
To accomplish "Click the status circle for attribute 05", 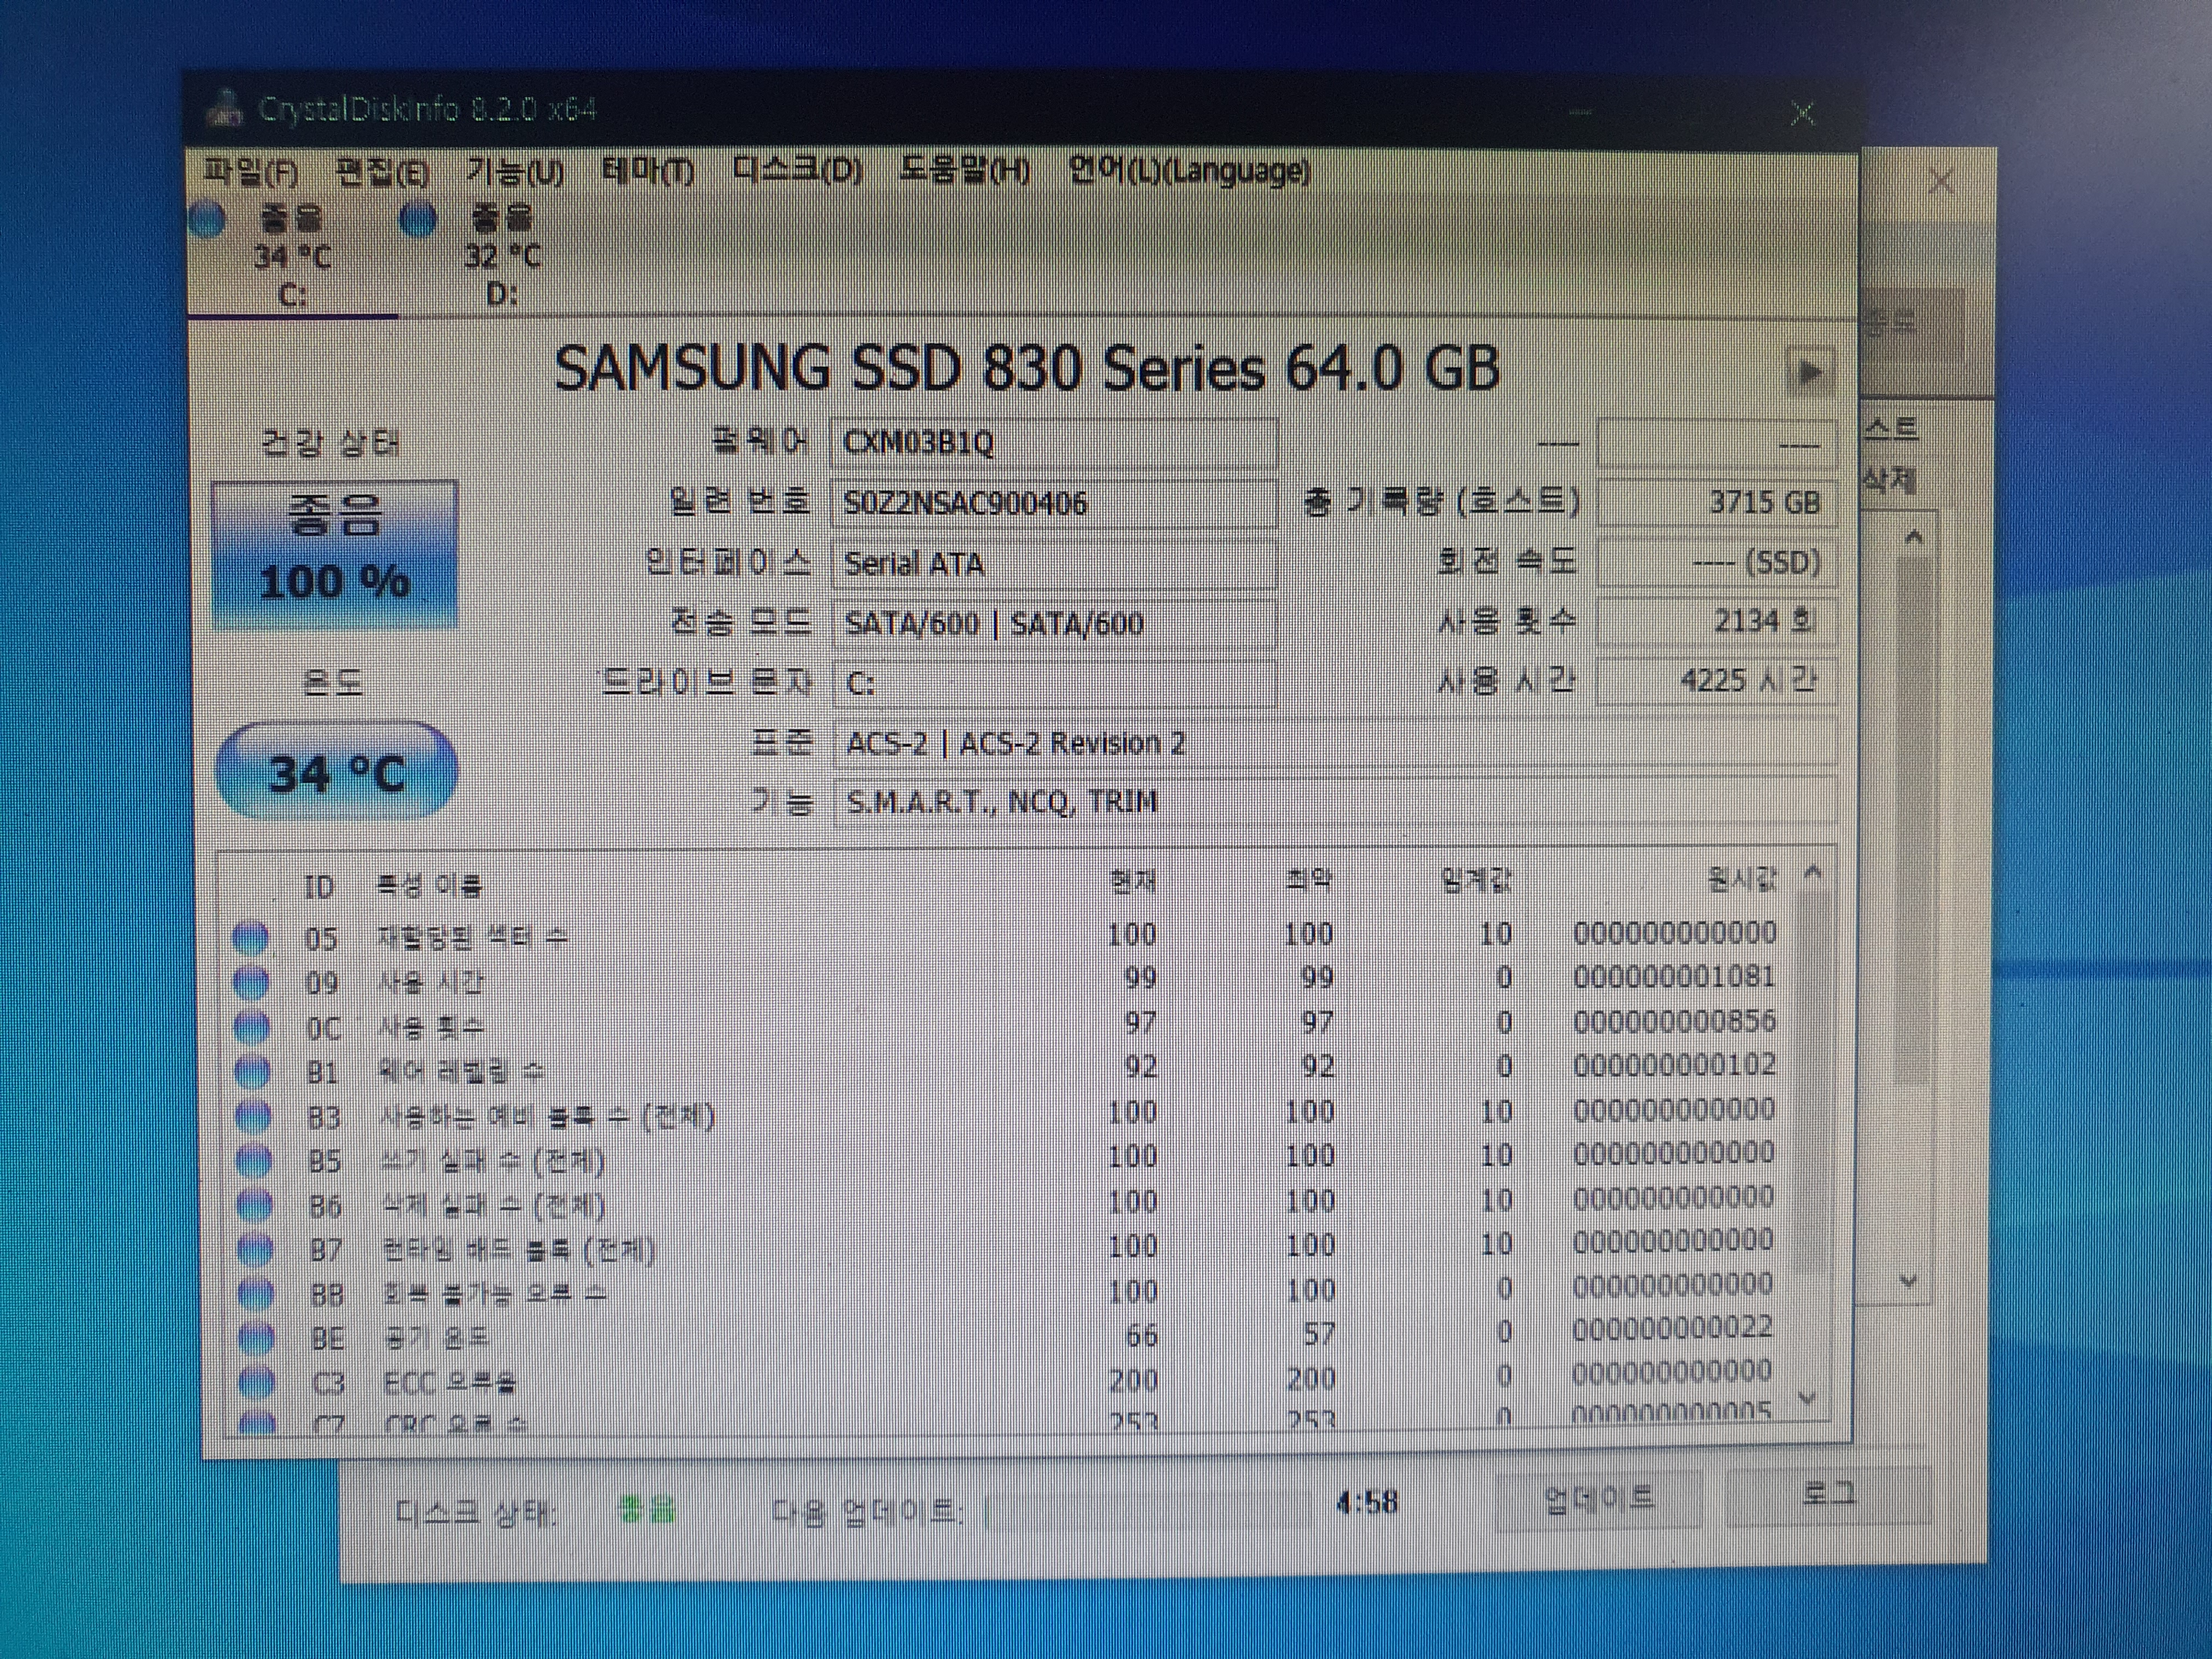I will (x=250, y=939).
